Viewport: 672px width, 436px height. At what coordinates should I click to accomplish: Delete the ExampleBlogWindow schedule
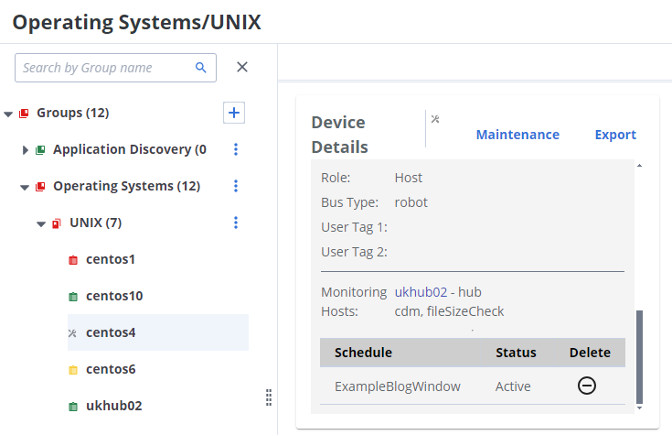587,386
